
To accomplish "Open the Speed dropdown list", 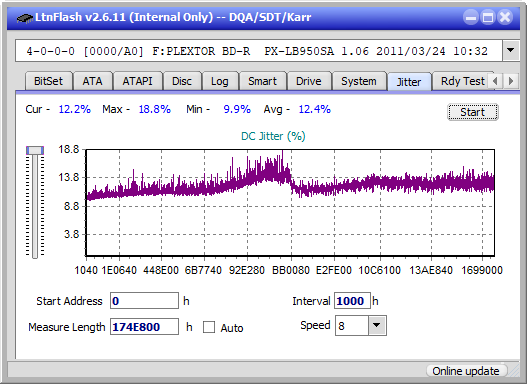I will point(377,325).
